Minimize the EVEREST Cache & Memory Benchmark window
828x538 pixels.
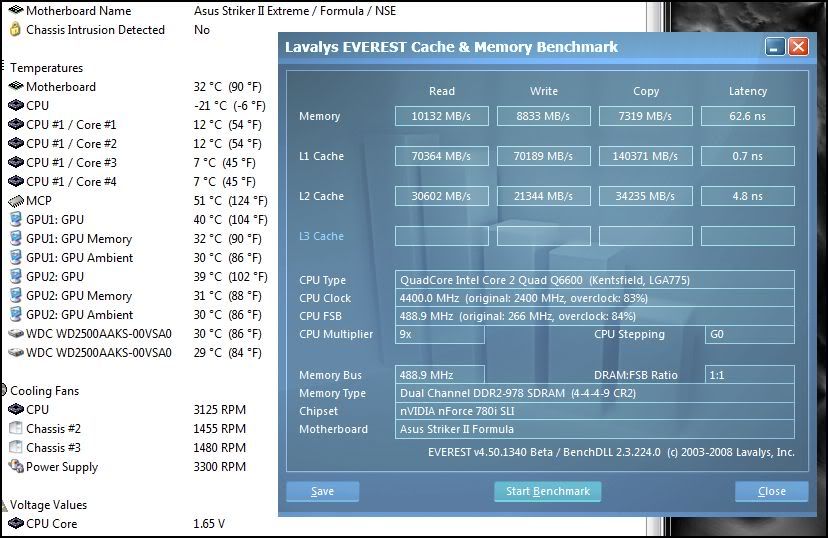pyautogui.click(x=775, y=47)
